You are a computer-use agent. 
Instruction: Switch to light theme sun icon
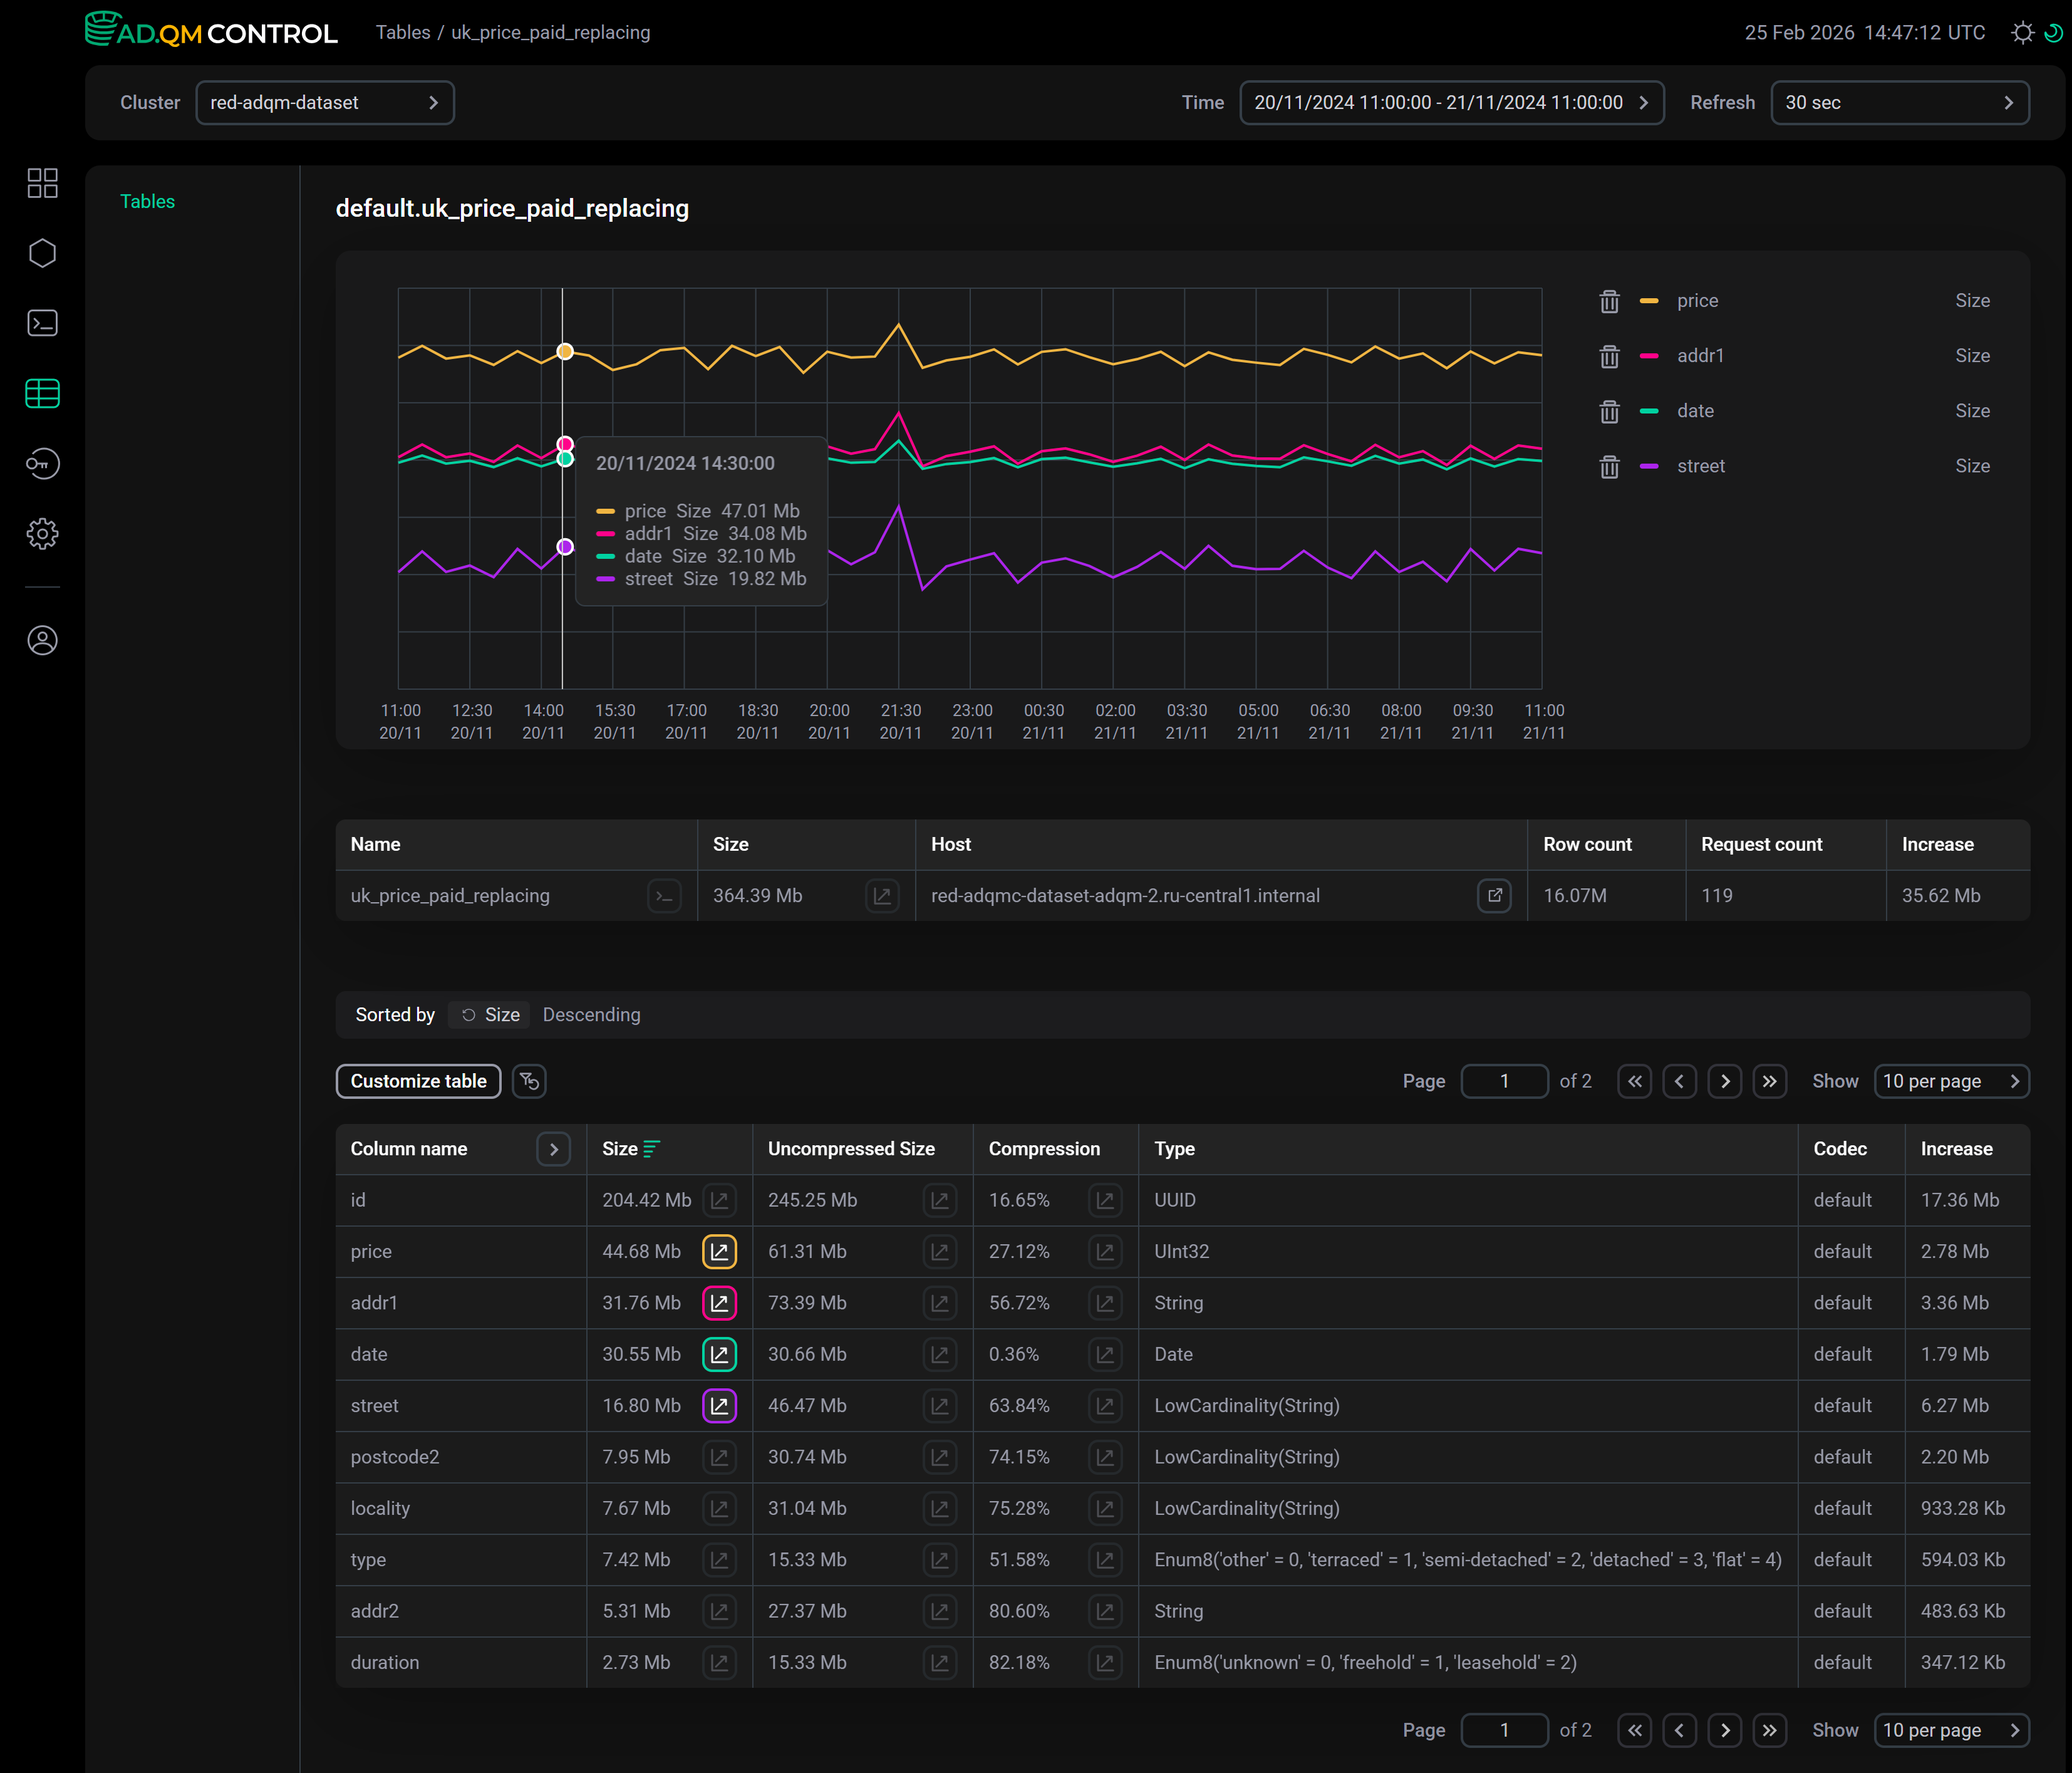[2022, 33]
